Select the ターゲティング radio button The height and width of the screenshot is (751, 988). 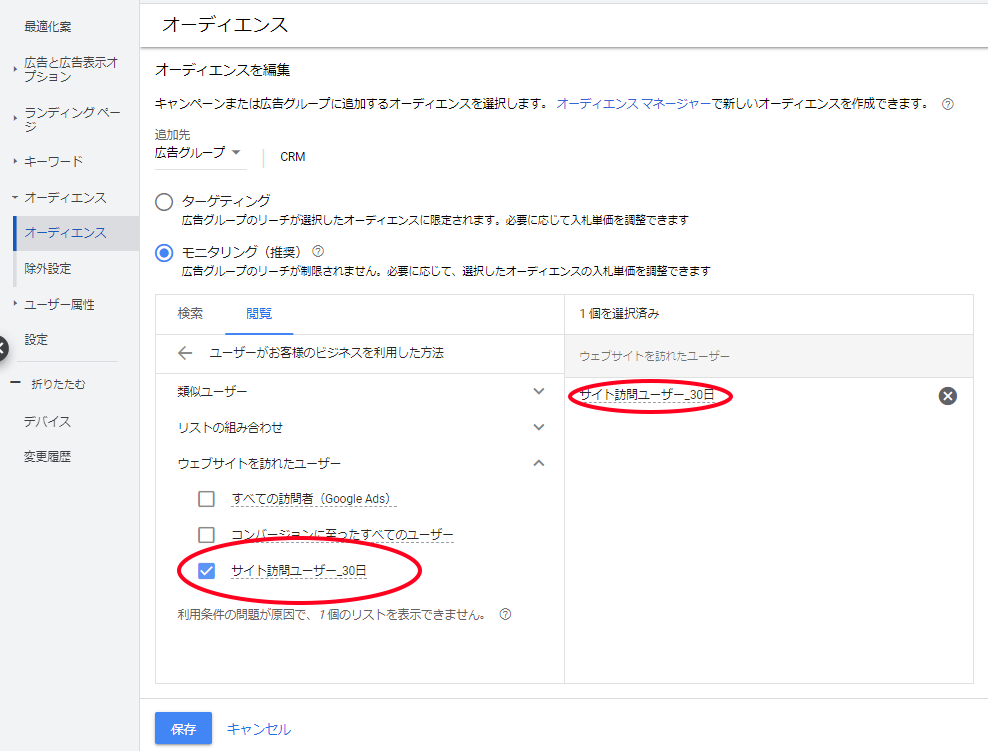[164, 202]
